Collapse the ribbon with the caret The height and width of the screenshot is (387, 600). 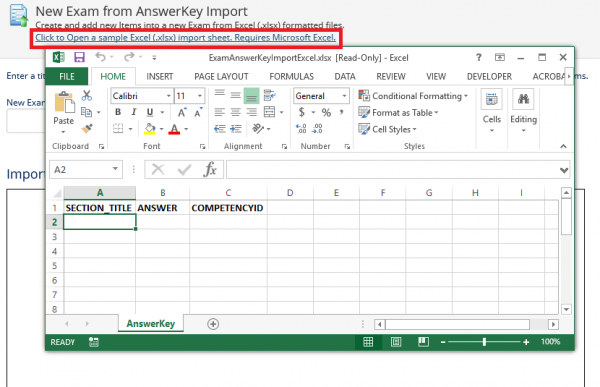coord(563,146)
